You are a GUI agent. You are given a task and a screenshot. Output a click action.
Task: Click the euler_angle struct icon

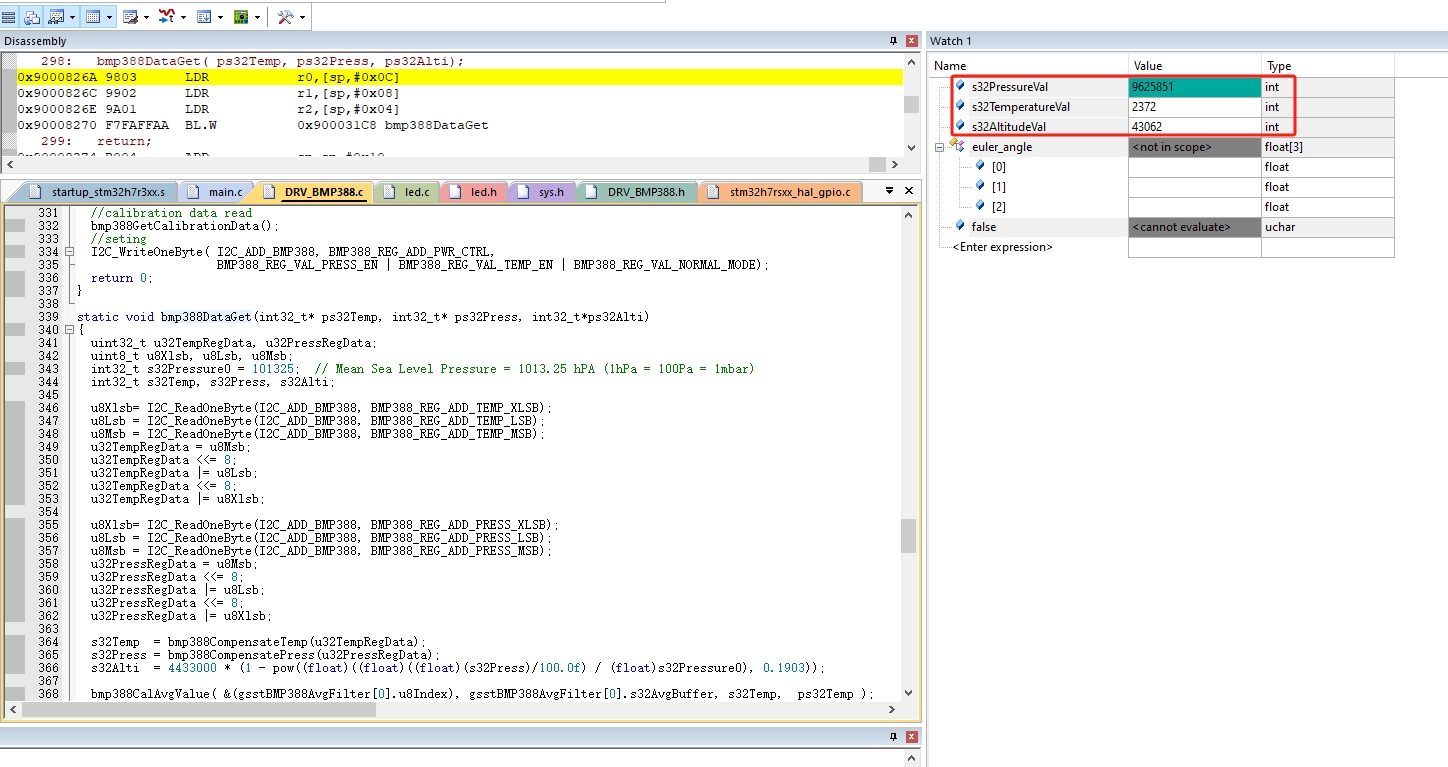pos(957,146)
